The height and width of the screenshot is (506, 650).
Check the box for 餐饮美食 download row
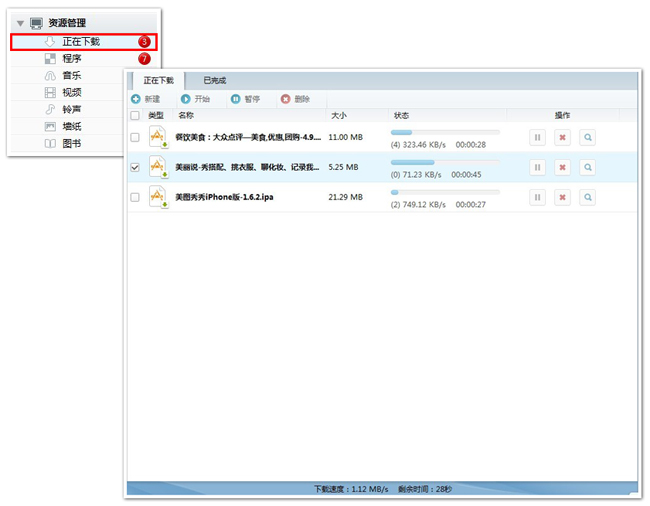point(135,138)
